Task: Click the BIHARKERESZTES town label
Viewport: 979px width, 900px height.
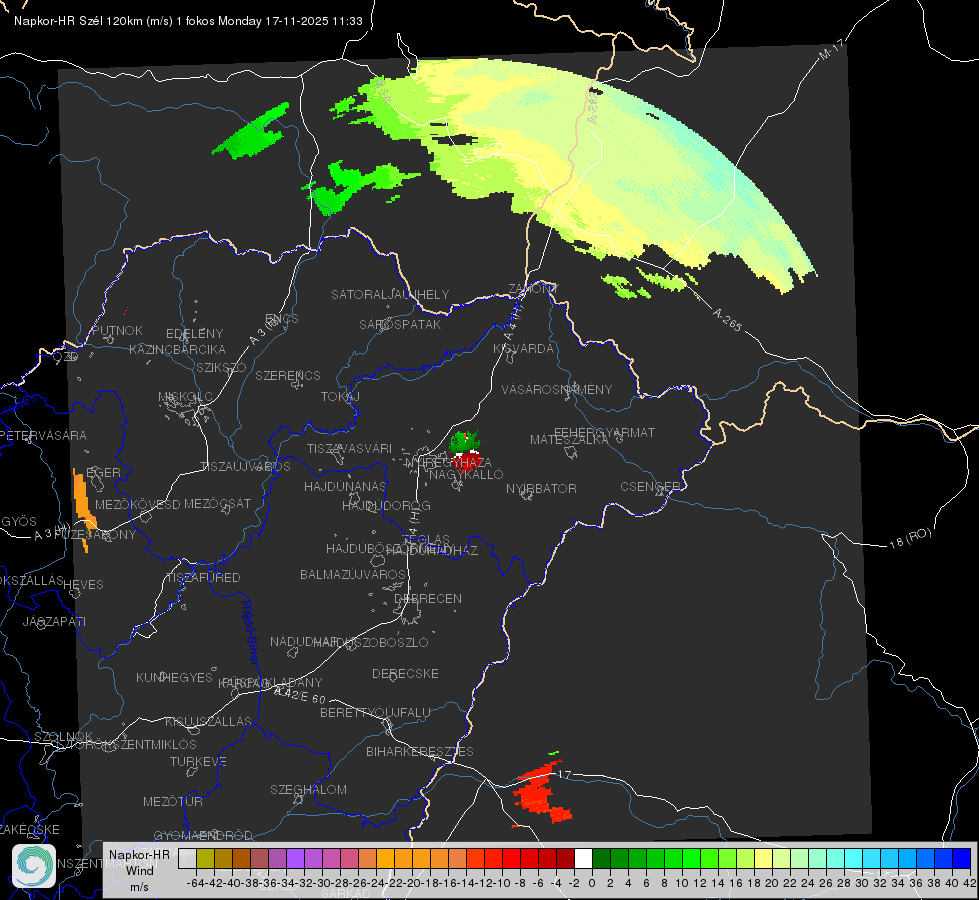Action: tap(420, 752)
